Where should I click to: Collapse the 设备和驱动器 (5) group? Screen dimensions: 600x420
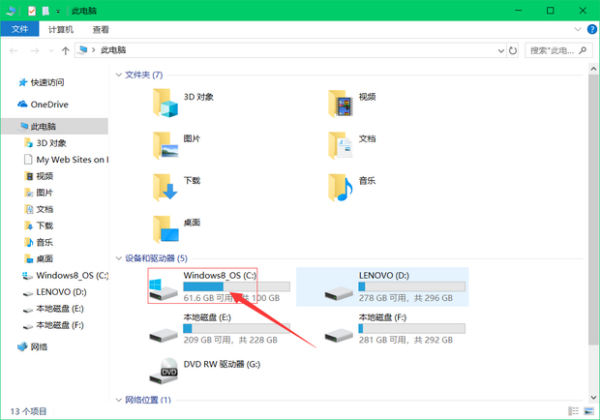coord(119,258)
